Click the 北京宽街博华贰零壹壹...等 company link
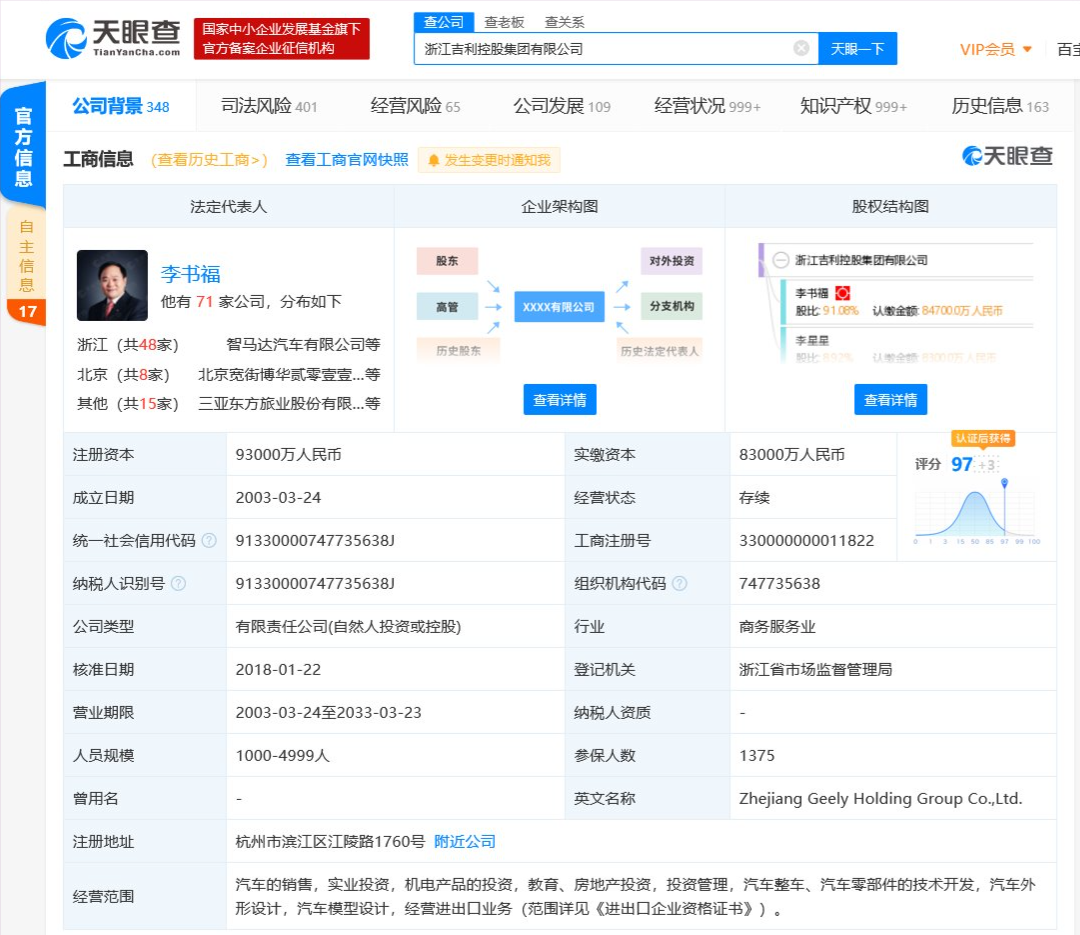The width and height of the screenshot is (1080, 935). tap(289, 374)
